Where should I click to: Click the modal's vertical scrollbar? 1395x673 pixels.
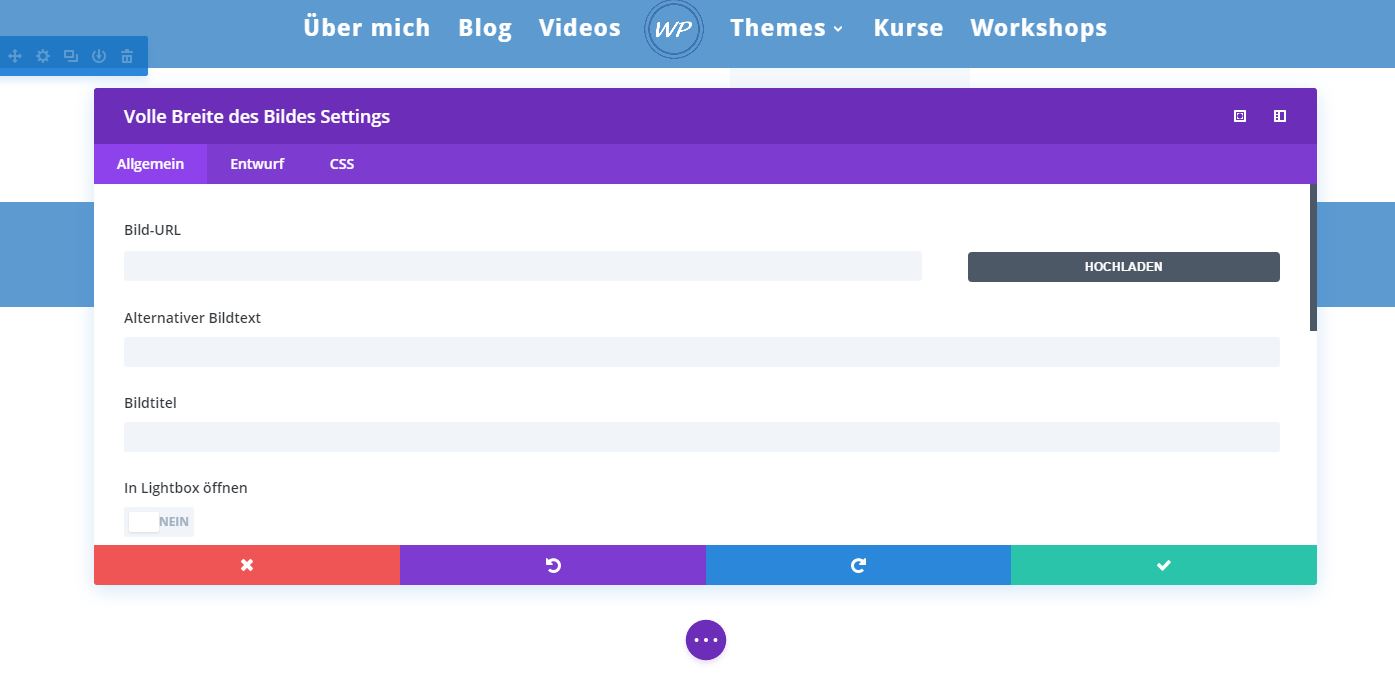[1313, 258]
